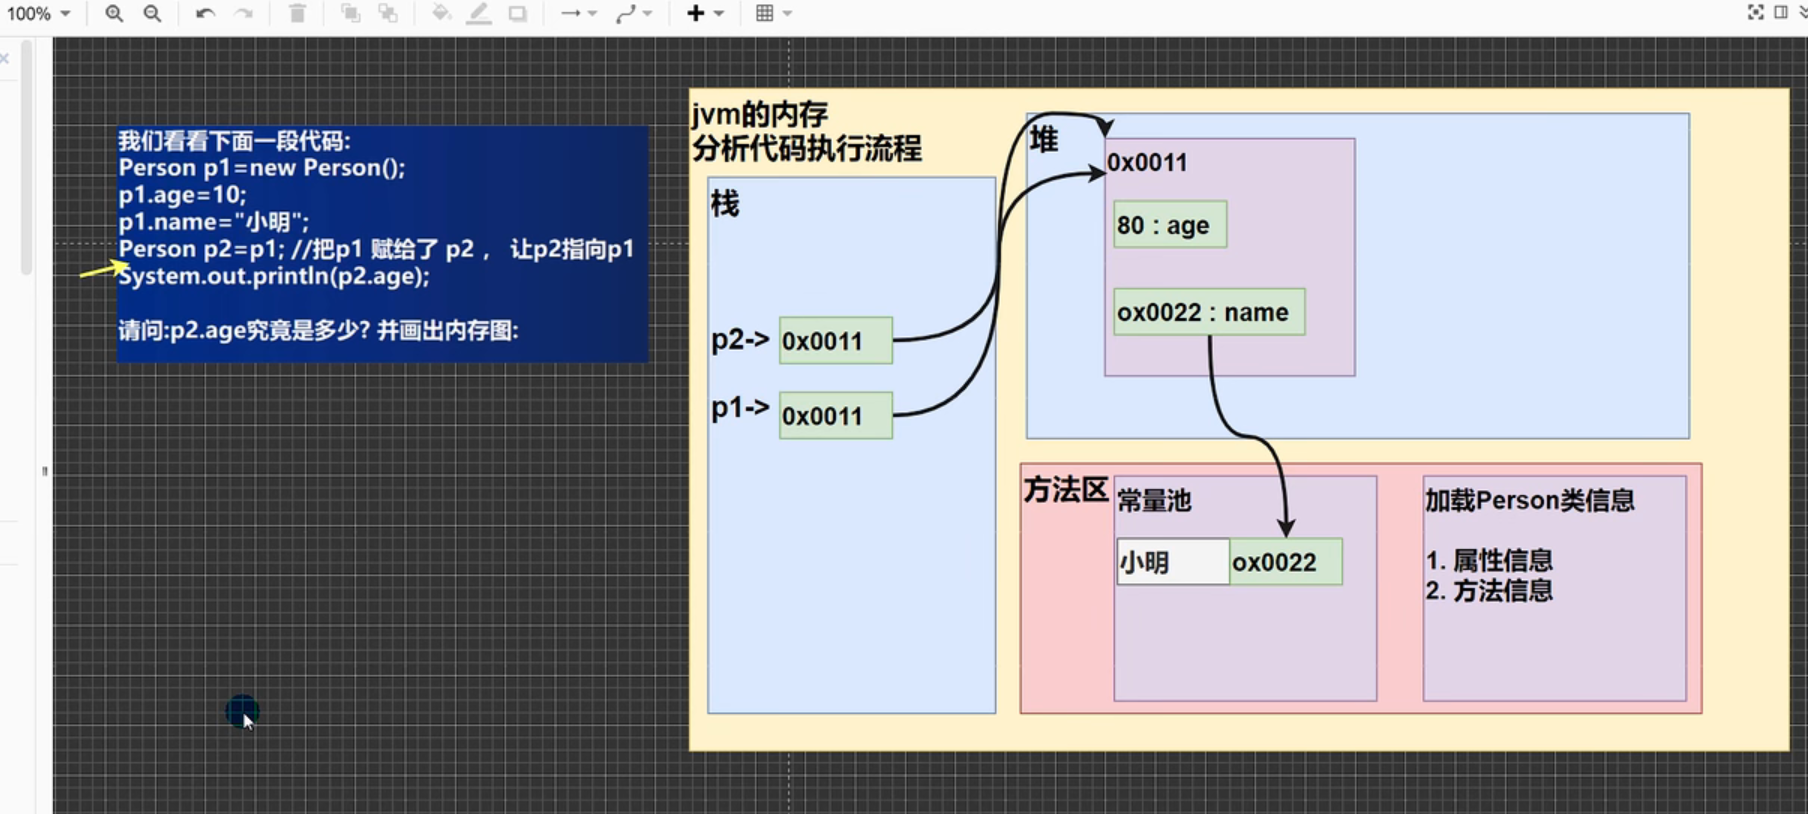1808x814 pixels.
Task: Click the redo arrow icon
Action: pyautogui.click(x=243, y=13)
